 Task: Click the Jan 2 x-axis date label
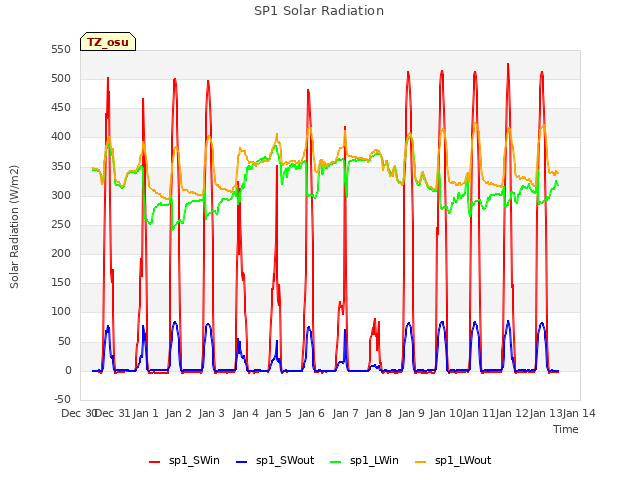[178, 413]
